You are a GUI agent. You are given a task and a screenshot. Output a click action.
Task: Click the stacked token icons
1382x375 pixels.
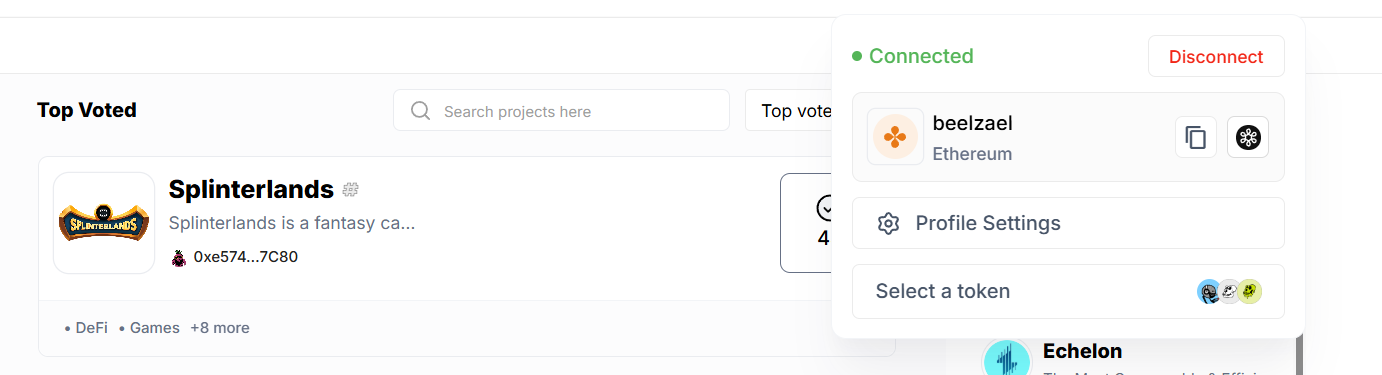1229,291
